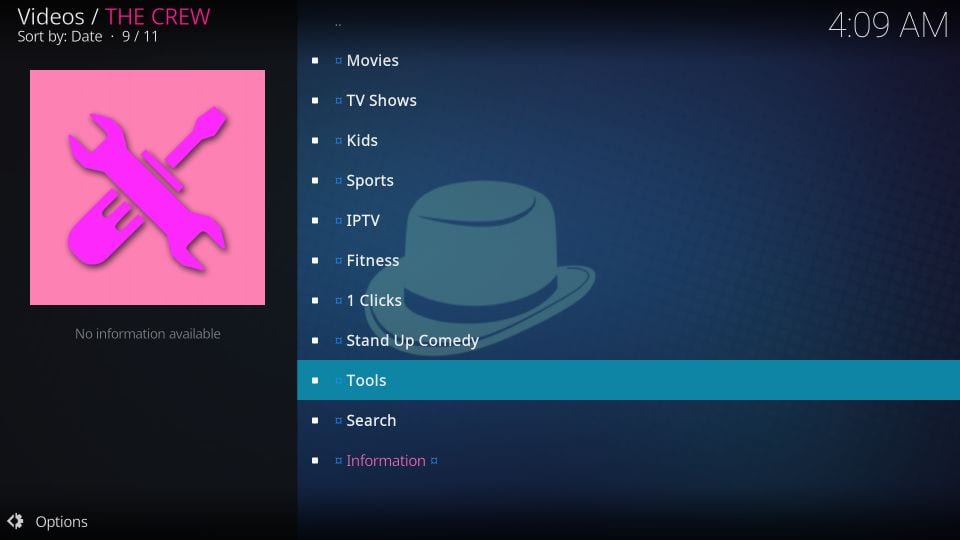
Task: Open the highlighted Tools entry
Action: click(x=628, y=380)
